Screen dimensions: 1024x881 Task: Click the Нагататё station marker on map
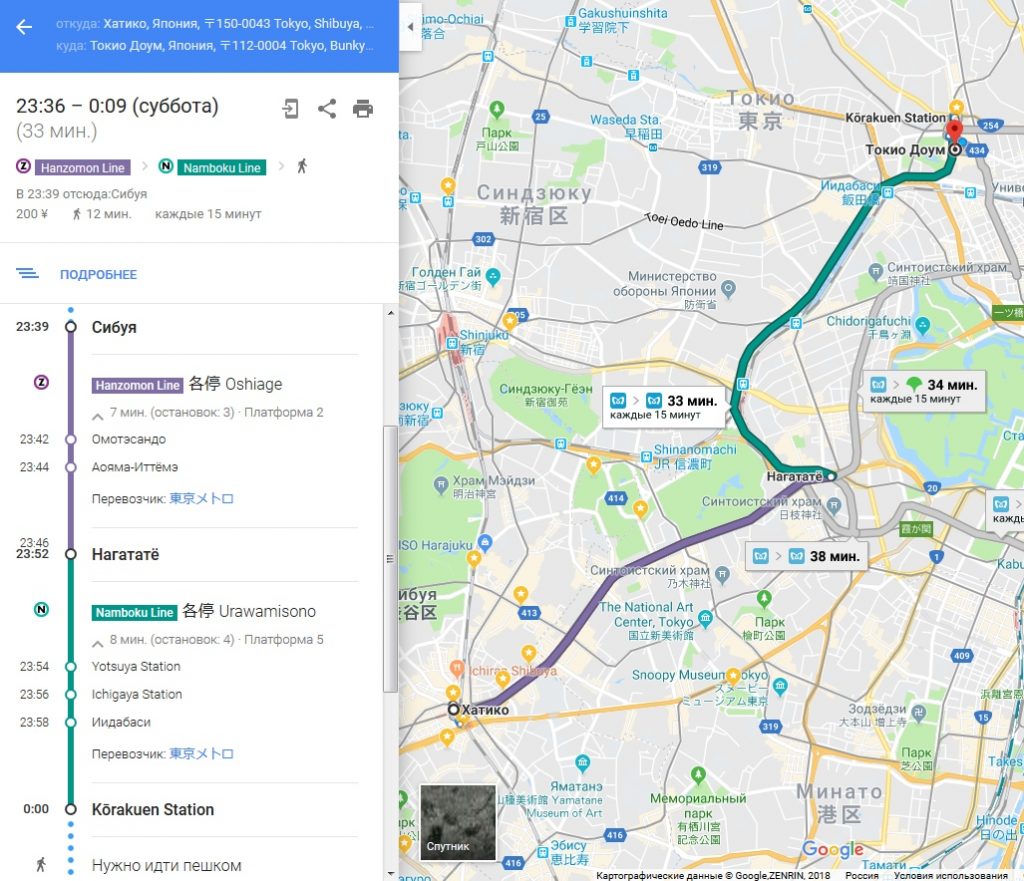click(830, 477)
